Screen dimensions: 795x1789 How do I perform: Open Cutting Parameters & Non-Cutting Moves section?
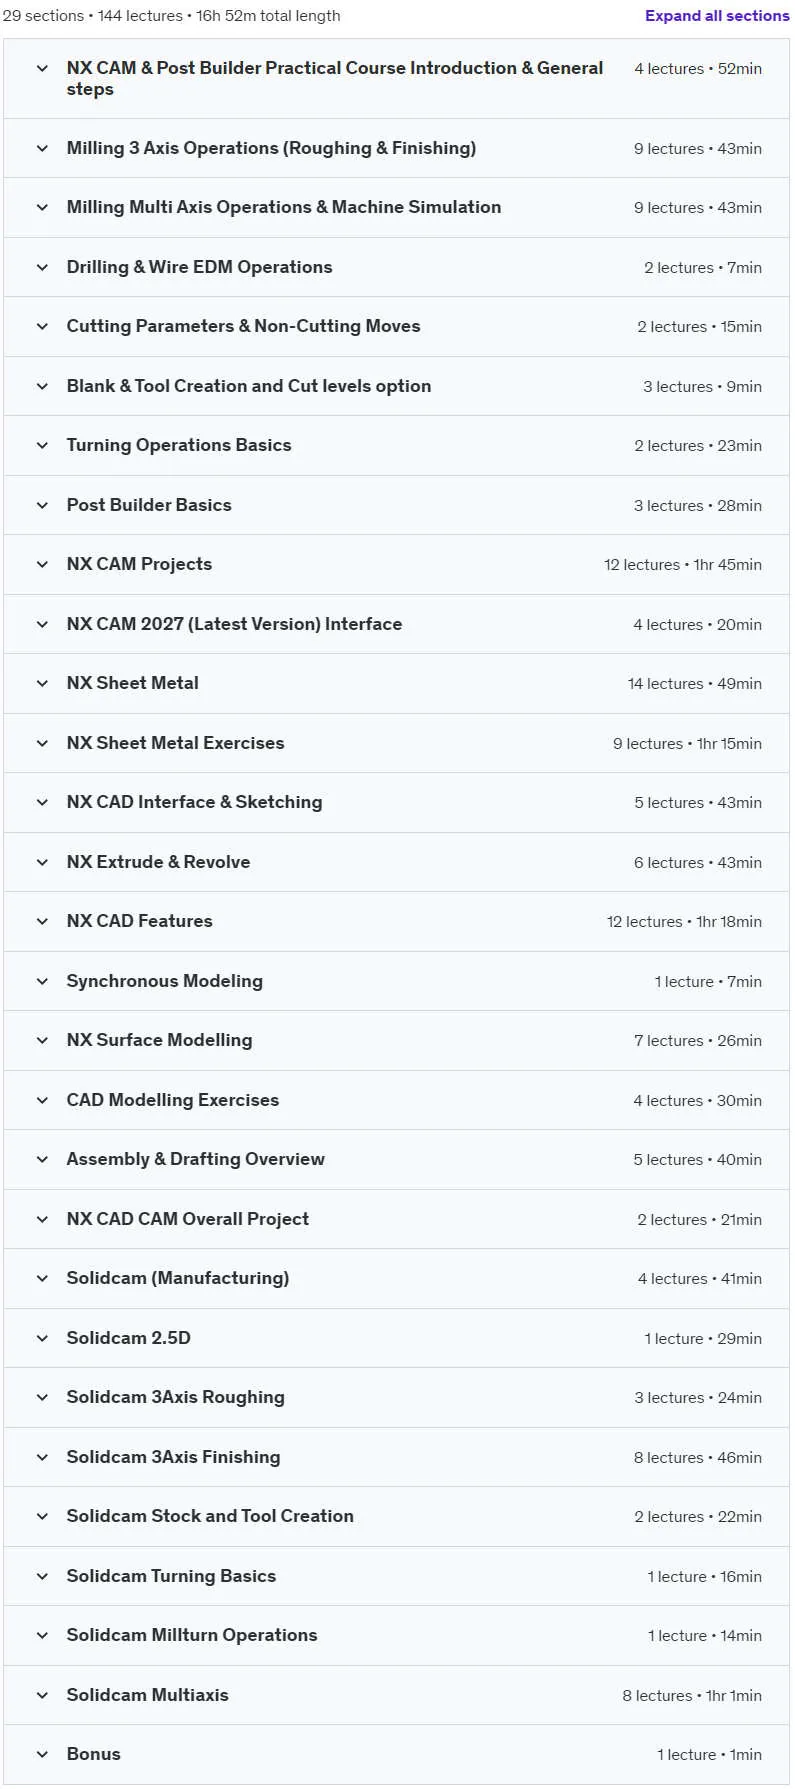tap(396, 327)
